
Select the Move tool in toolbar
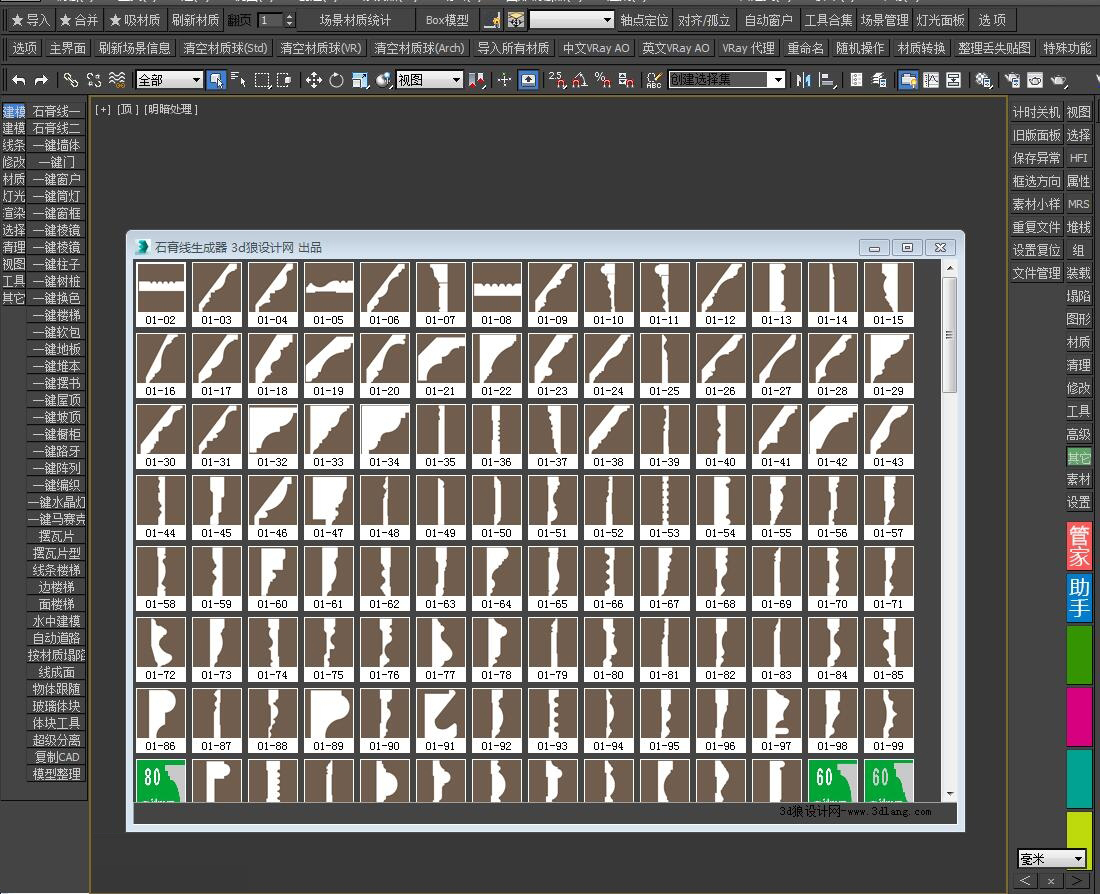pos(314,81)
